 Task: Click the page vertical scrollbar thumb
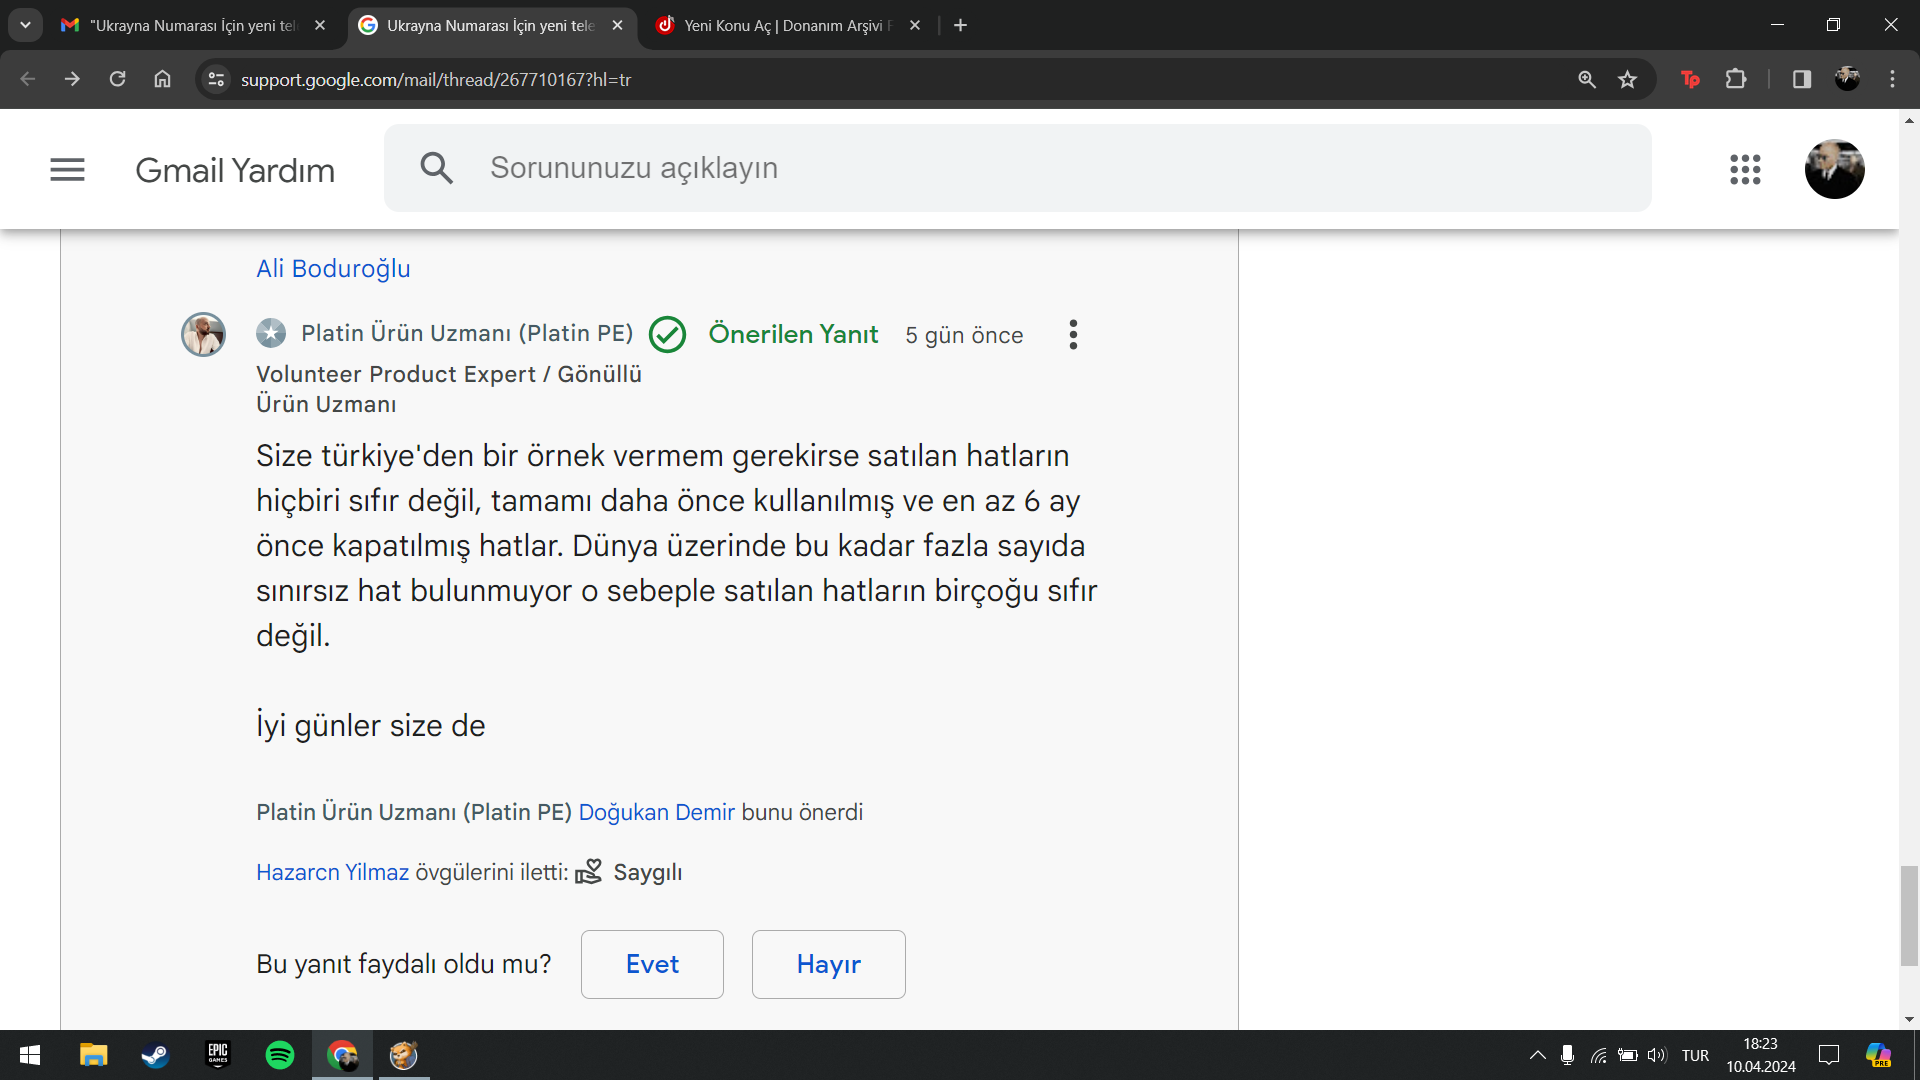click(1909, 915)
